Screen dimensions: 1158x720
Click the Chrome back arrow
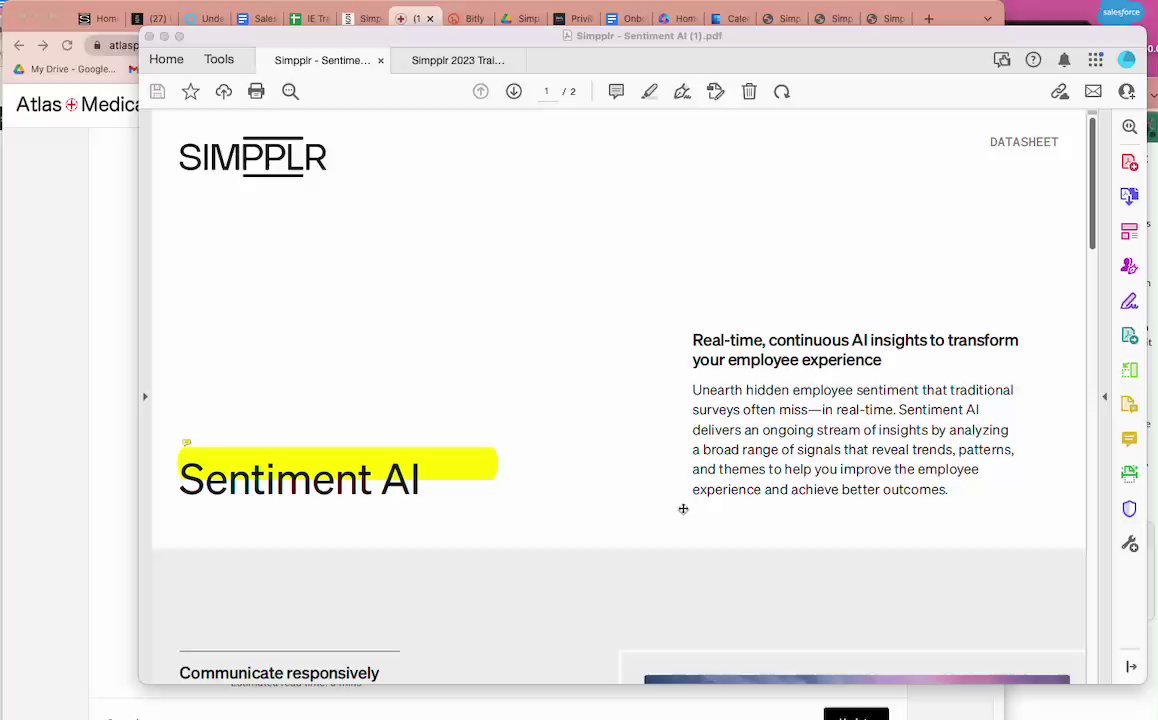coord(19,46)
